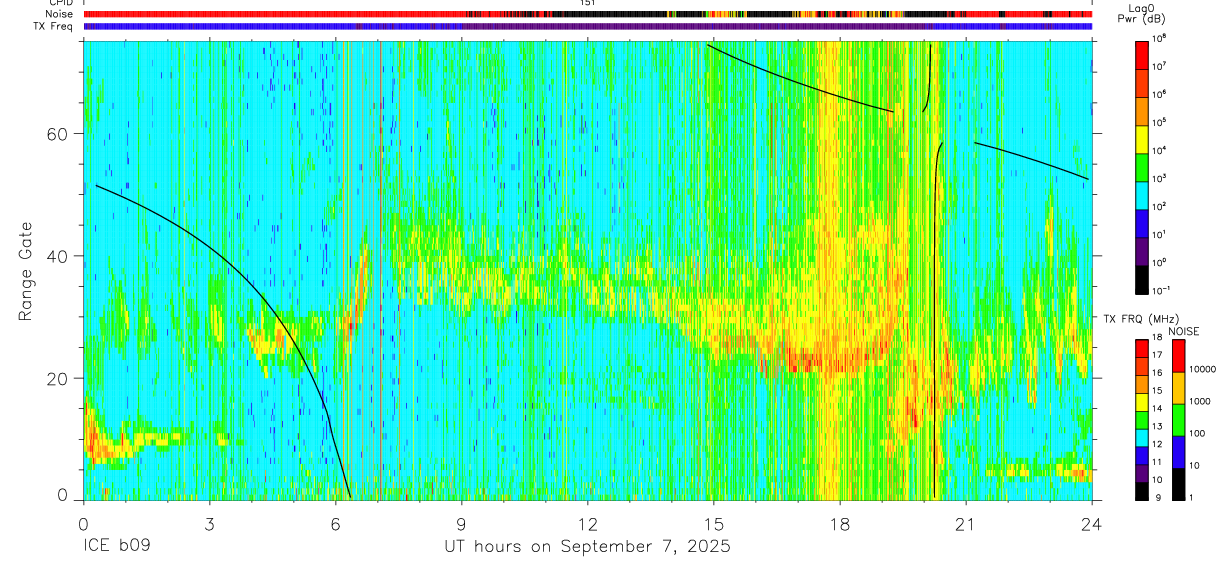Image resolution: width=1228 pixels, height=567 pixels.
Task: Click the bottom power label 10^-1 on the Lag0 colorbar
Action: (x=1162, y=290)
